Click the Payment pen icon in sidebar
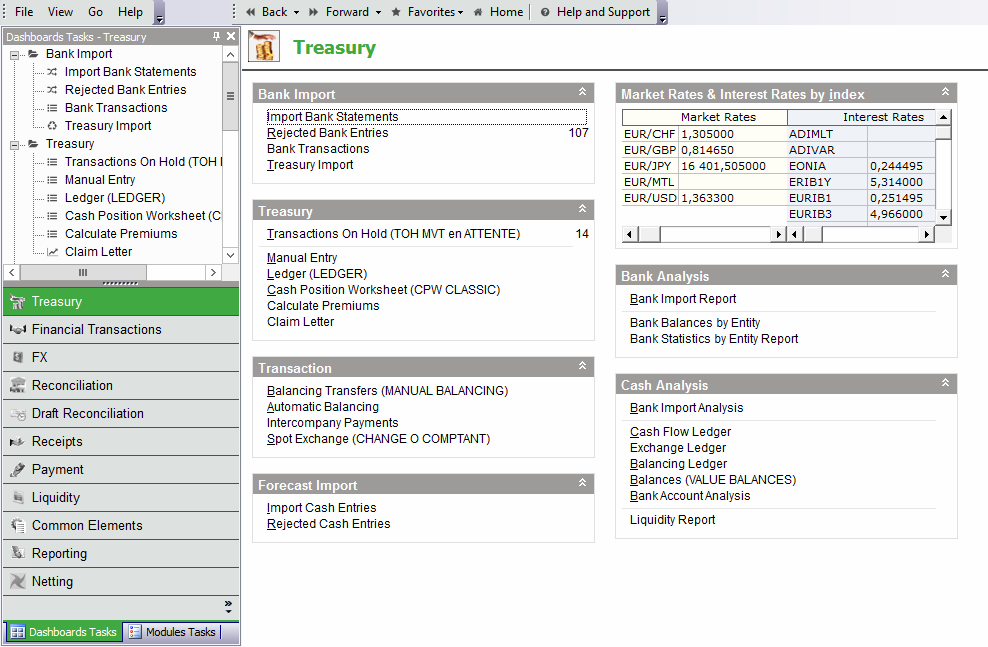 pyautogui.click(x=17, y=469)
